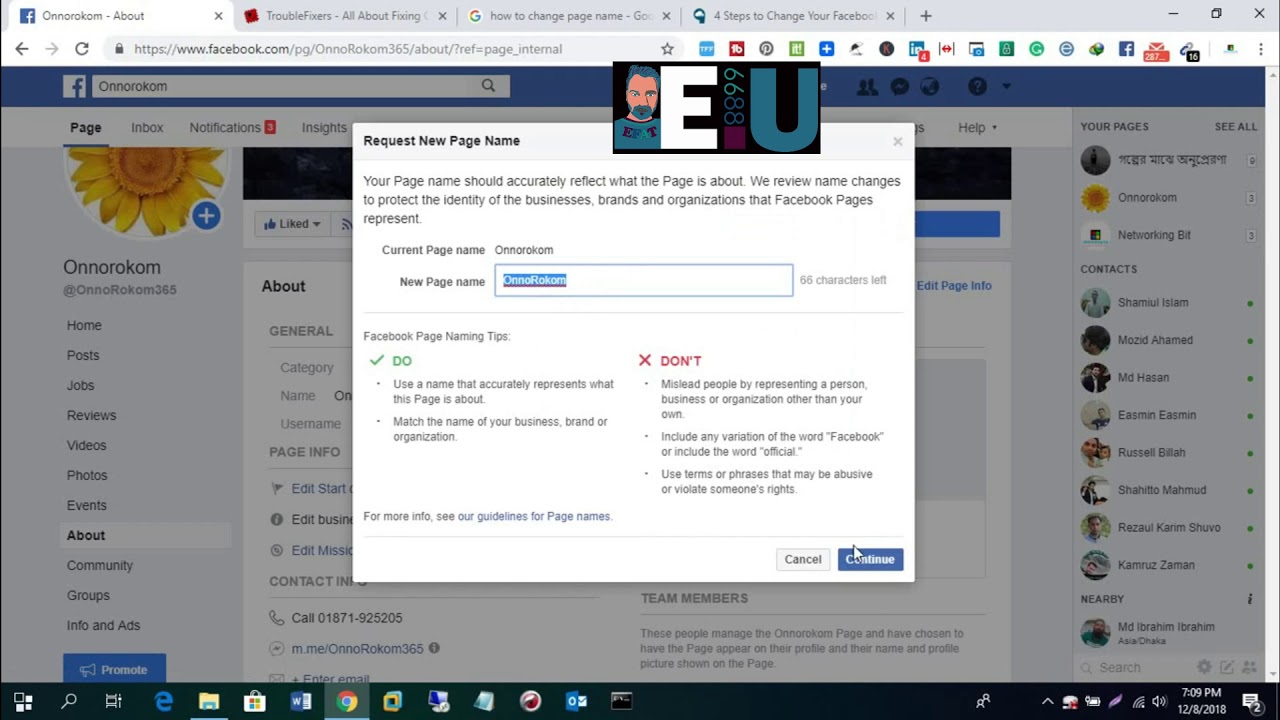1280x720 pixels.
Task: Click the Edit Page Info link
Action: (x=954, y=285)
